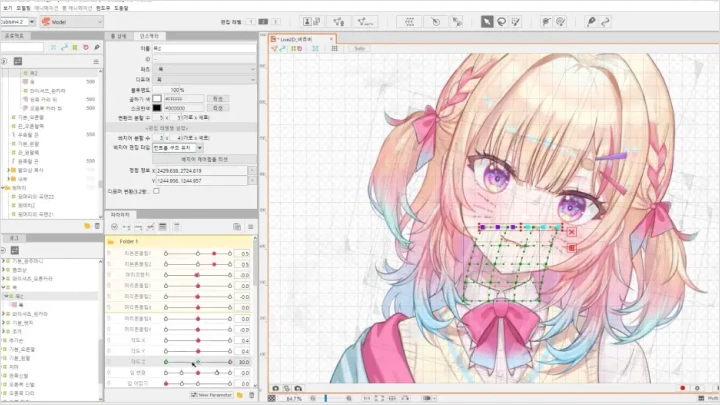Image resolution: width=720 pixels, height=405 pixels.
Task: Collapse Folder 1 in parameter panel
Action: click(112, 241)
